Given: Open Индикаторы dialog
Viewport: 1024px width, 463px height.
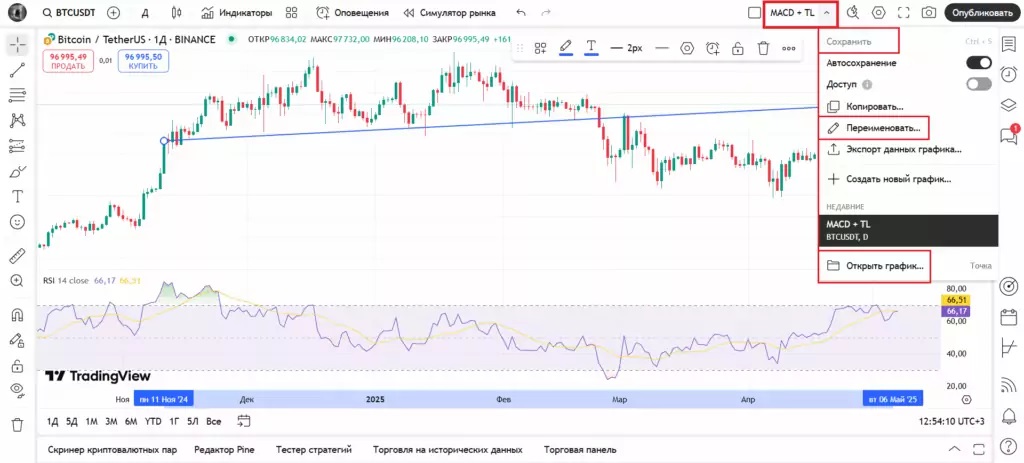Looking at the screenshot, I should 236,12.
